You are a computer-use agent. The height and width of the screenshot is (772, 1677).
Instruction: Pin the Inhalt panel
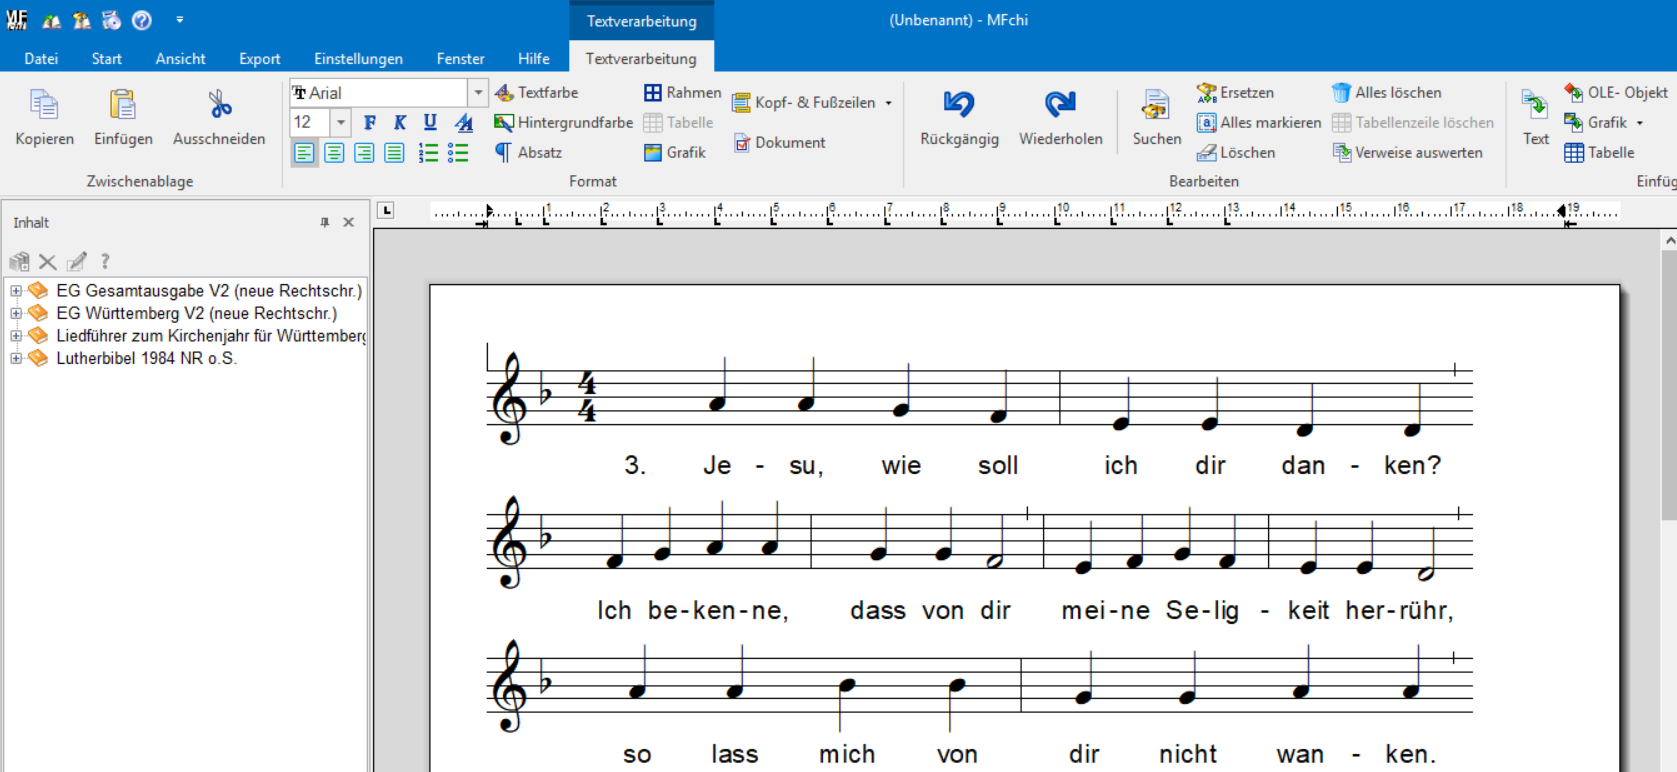[325, 222]
